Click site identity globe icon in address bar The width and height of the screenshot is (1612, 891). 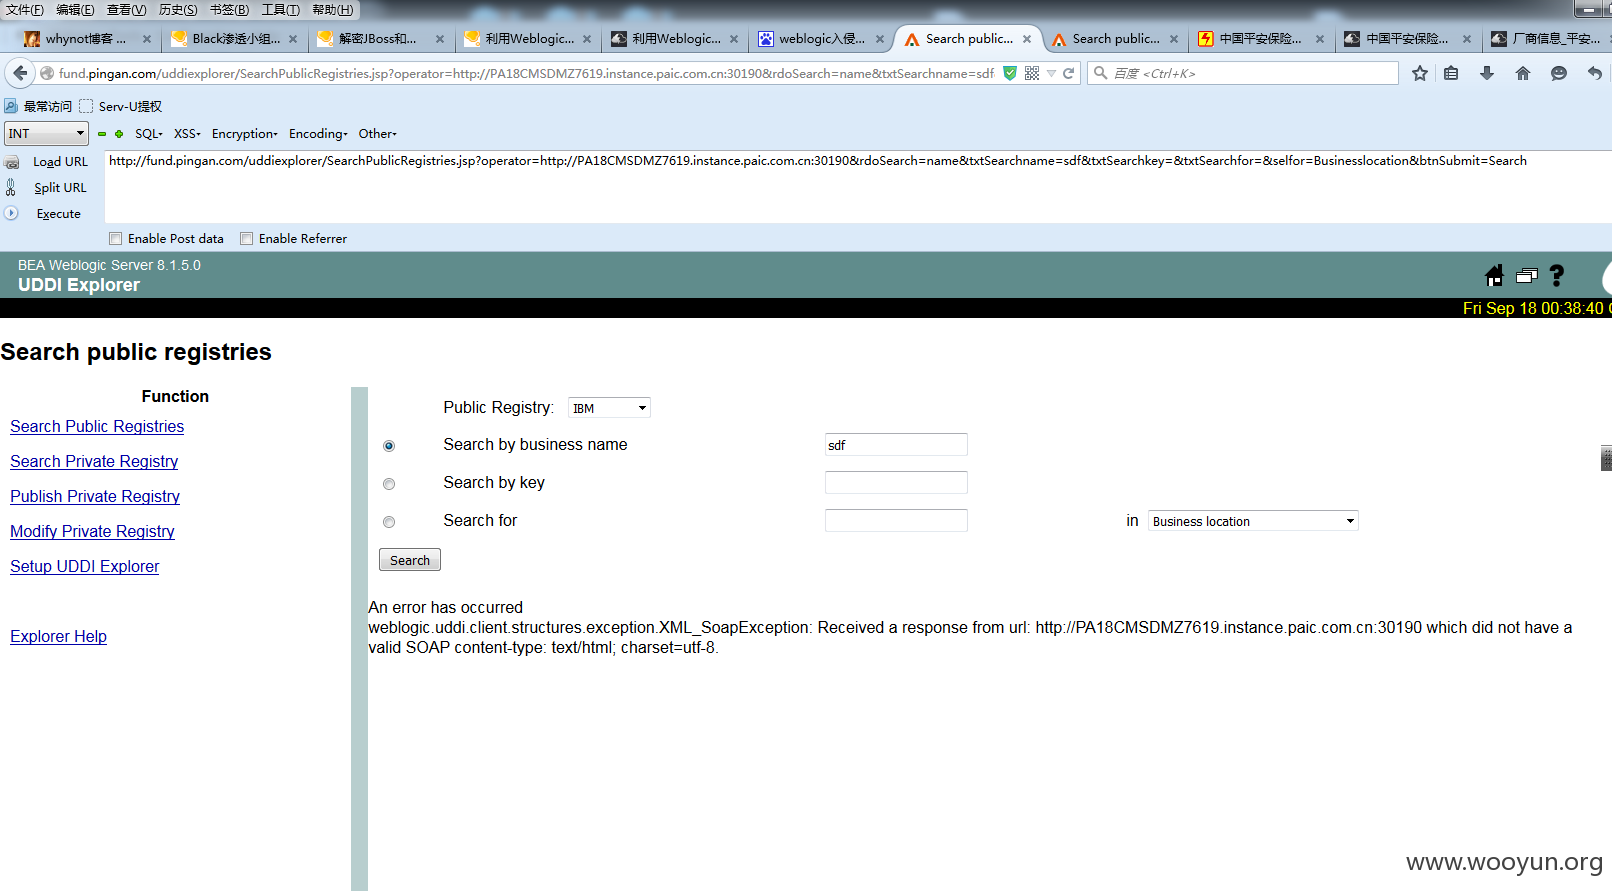click(47, 73)
